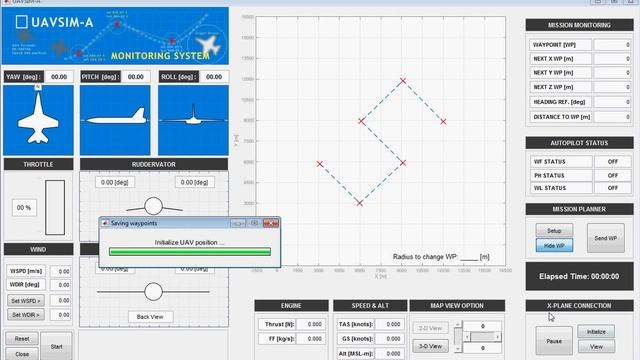Screen dimensions: 640x360
Task: Click the throttle percentage field
Action: (x=24, y=208)
